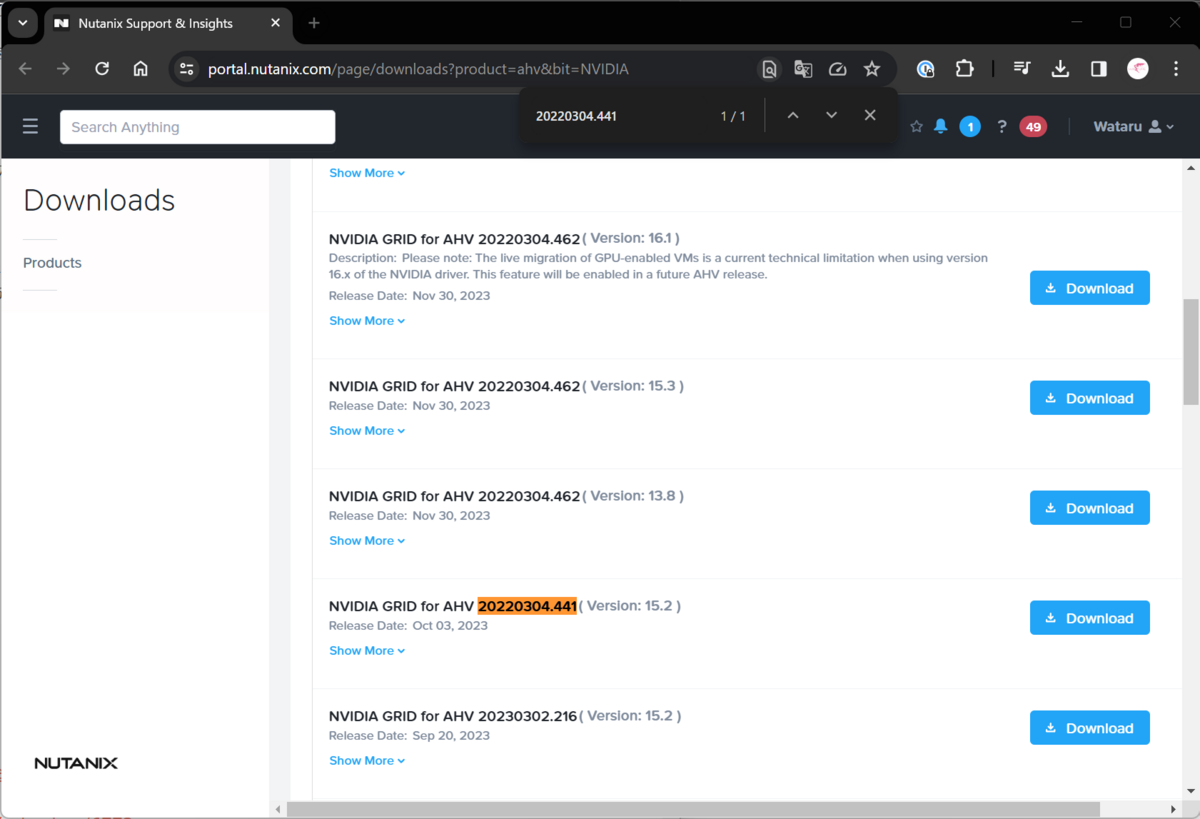Expand Show More for 20220304.441 entry

[x=367, y=651]
